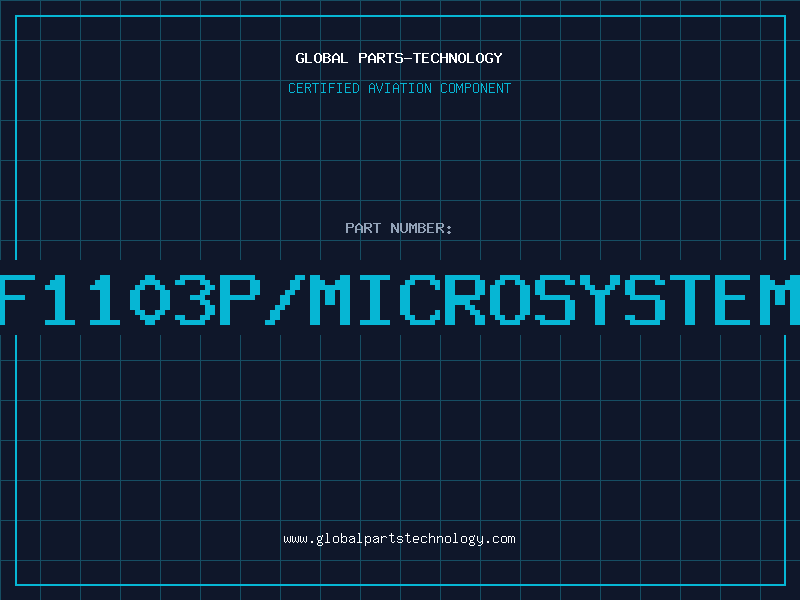Click the word TECHNOLOGY in the header

coord(458,58)
